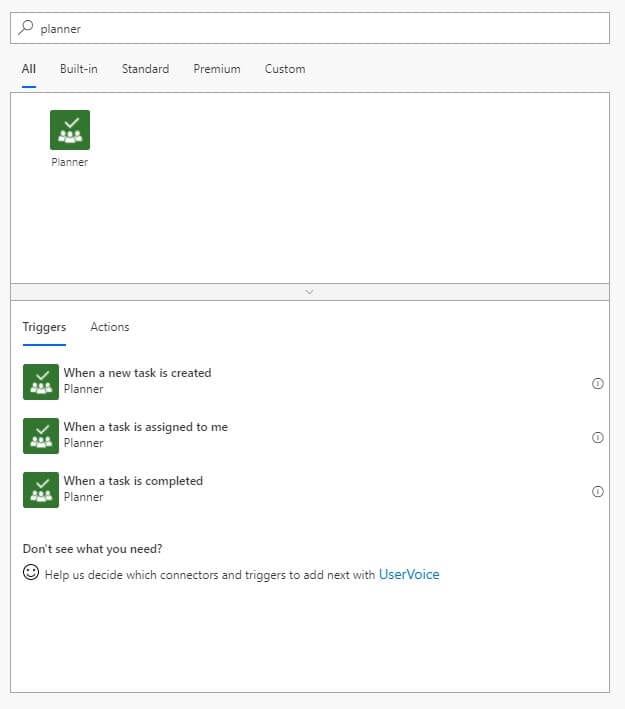Show info for 'When a new task is created'

(597, 383)
